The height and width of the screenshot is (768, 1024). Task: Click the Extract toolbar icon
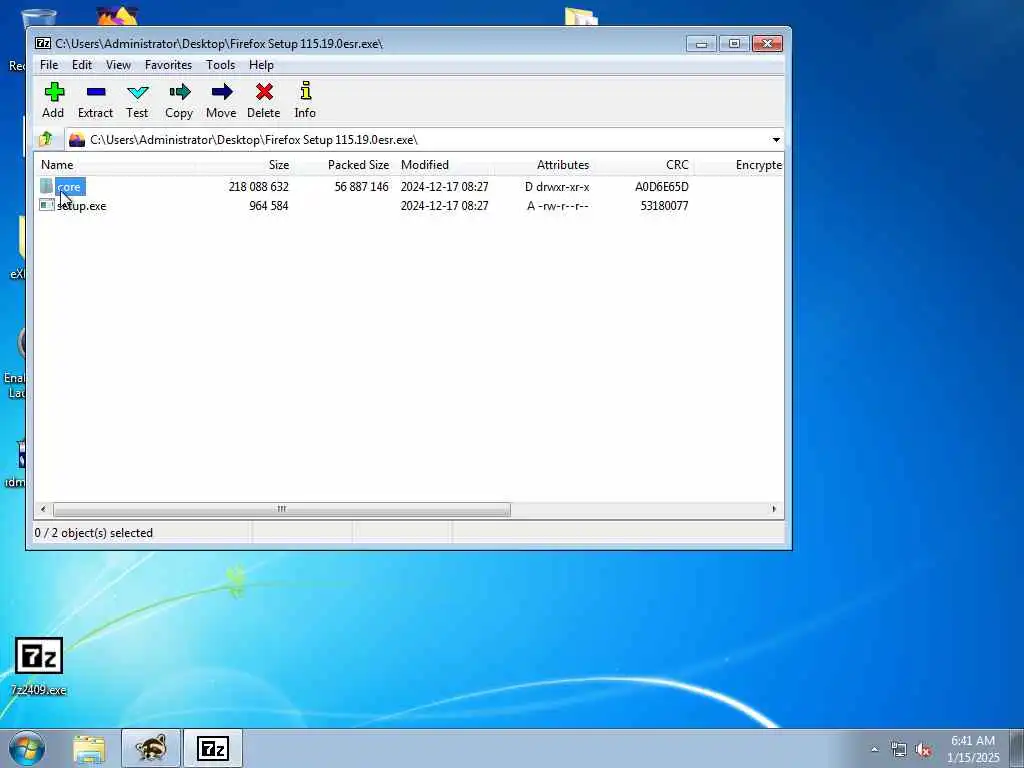tap(95, 92)
